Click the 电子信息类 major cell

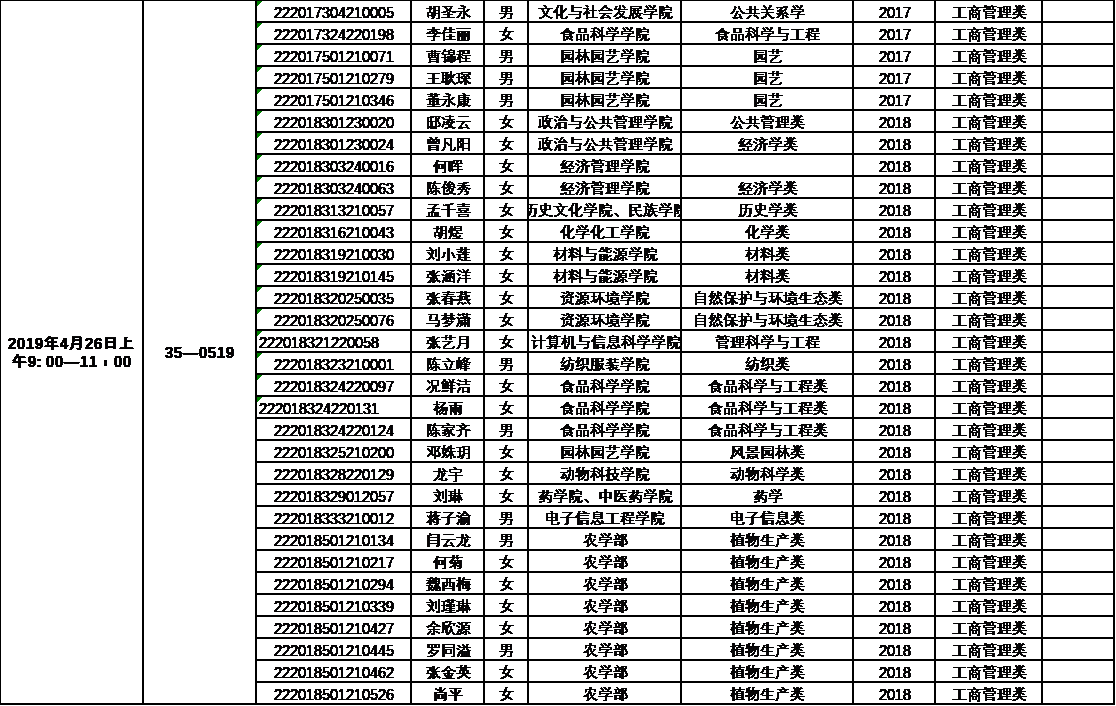point(767,518)
